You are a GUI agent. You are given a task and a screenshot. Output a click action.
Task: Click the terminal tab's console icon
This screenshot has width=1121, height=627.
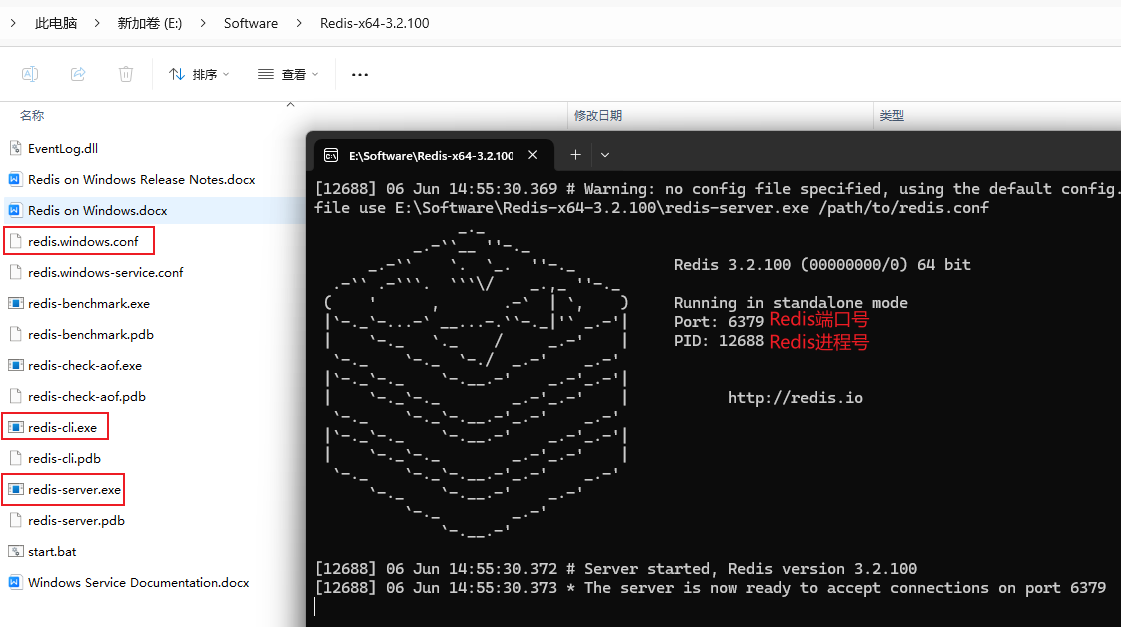(331, 155)
